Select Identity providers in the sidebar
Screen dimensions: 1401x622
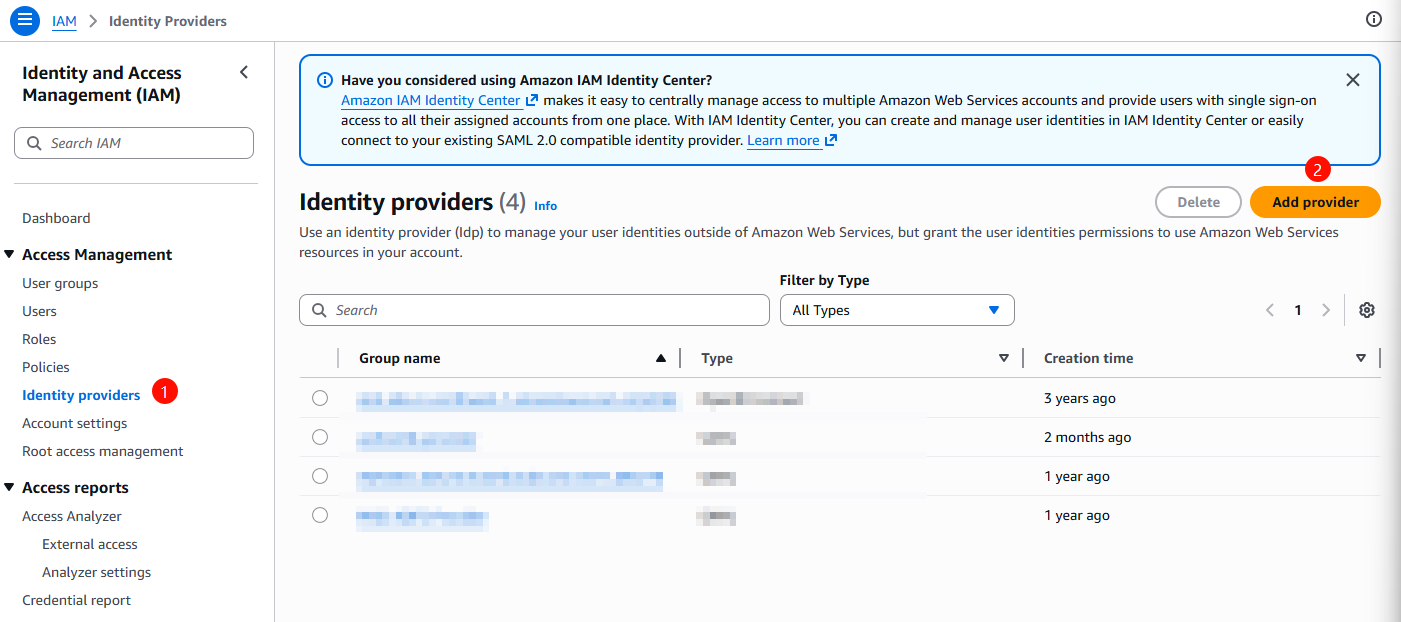(81, 395)
